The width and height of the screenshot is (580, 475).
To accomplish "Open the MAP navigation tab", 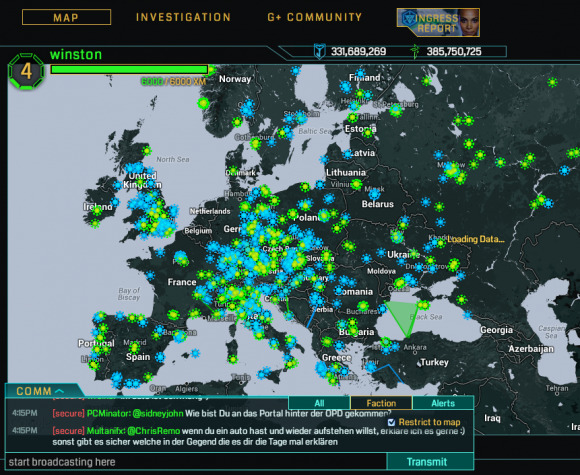I will pyautogui.click(x=66, y=17).
